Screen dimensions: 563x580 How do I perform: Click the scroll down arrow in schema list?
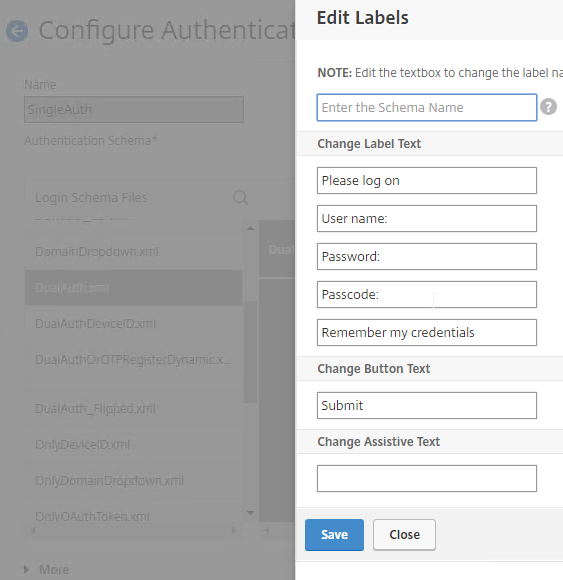(x=250, y=513)
